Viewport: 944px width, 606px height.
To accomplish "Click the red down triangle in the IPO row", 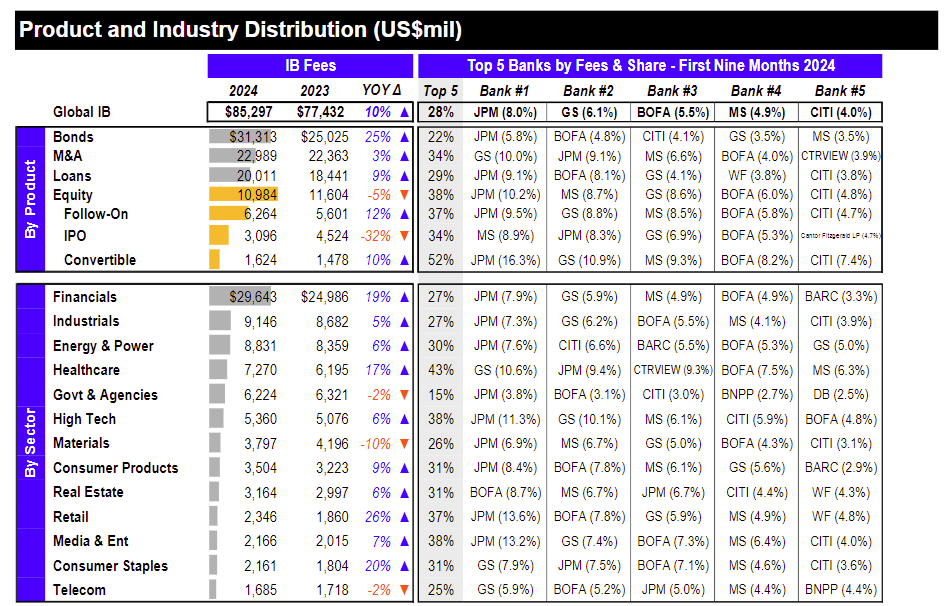I will [404, 236].
